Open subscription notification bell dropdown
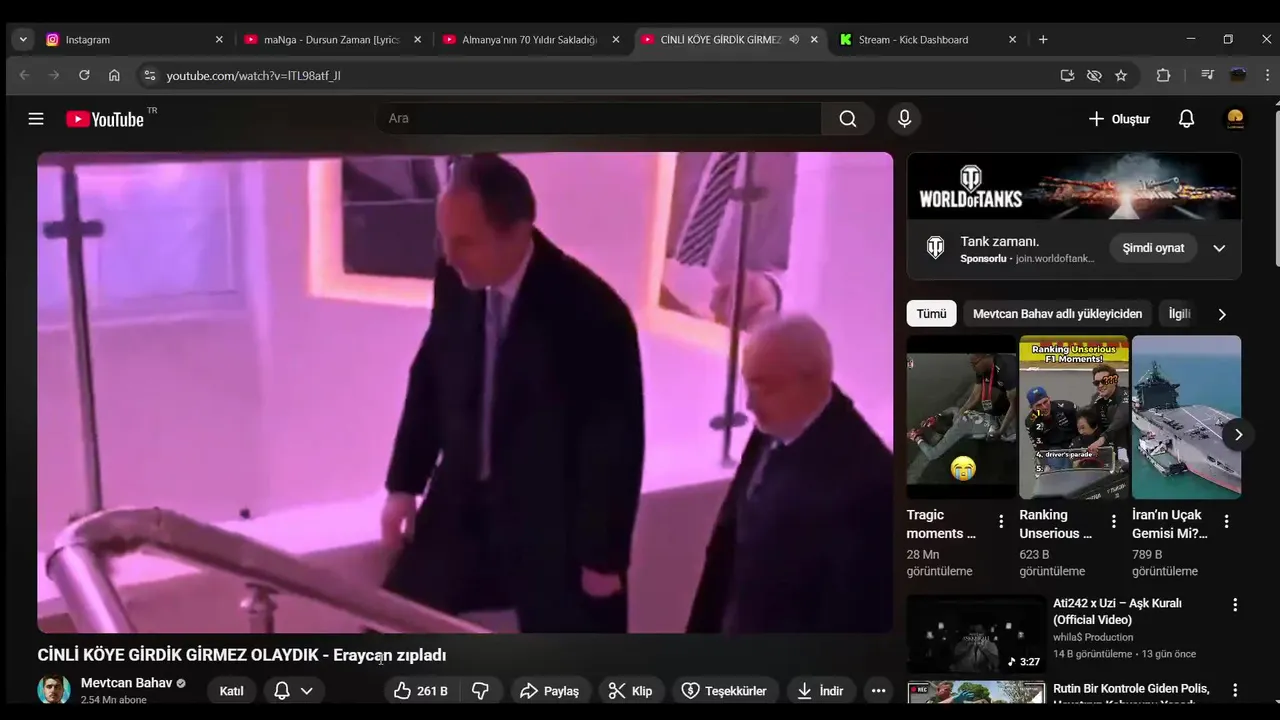 click(x=294, y=691)
